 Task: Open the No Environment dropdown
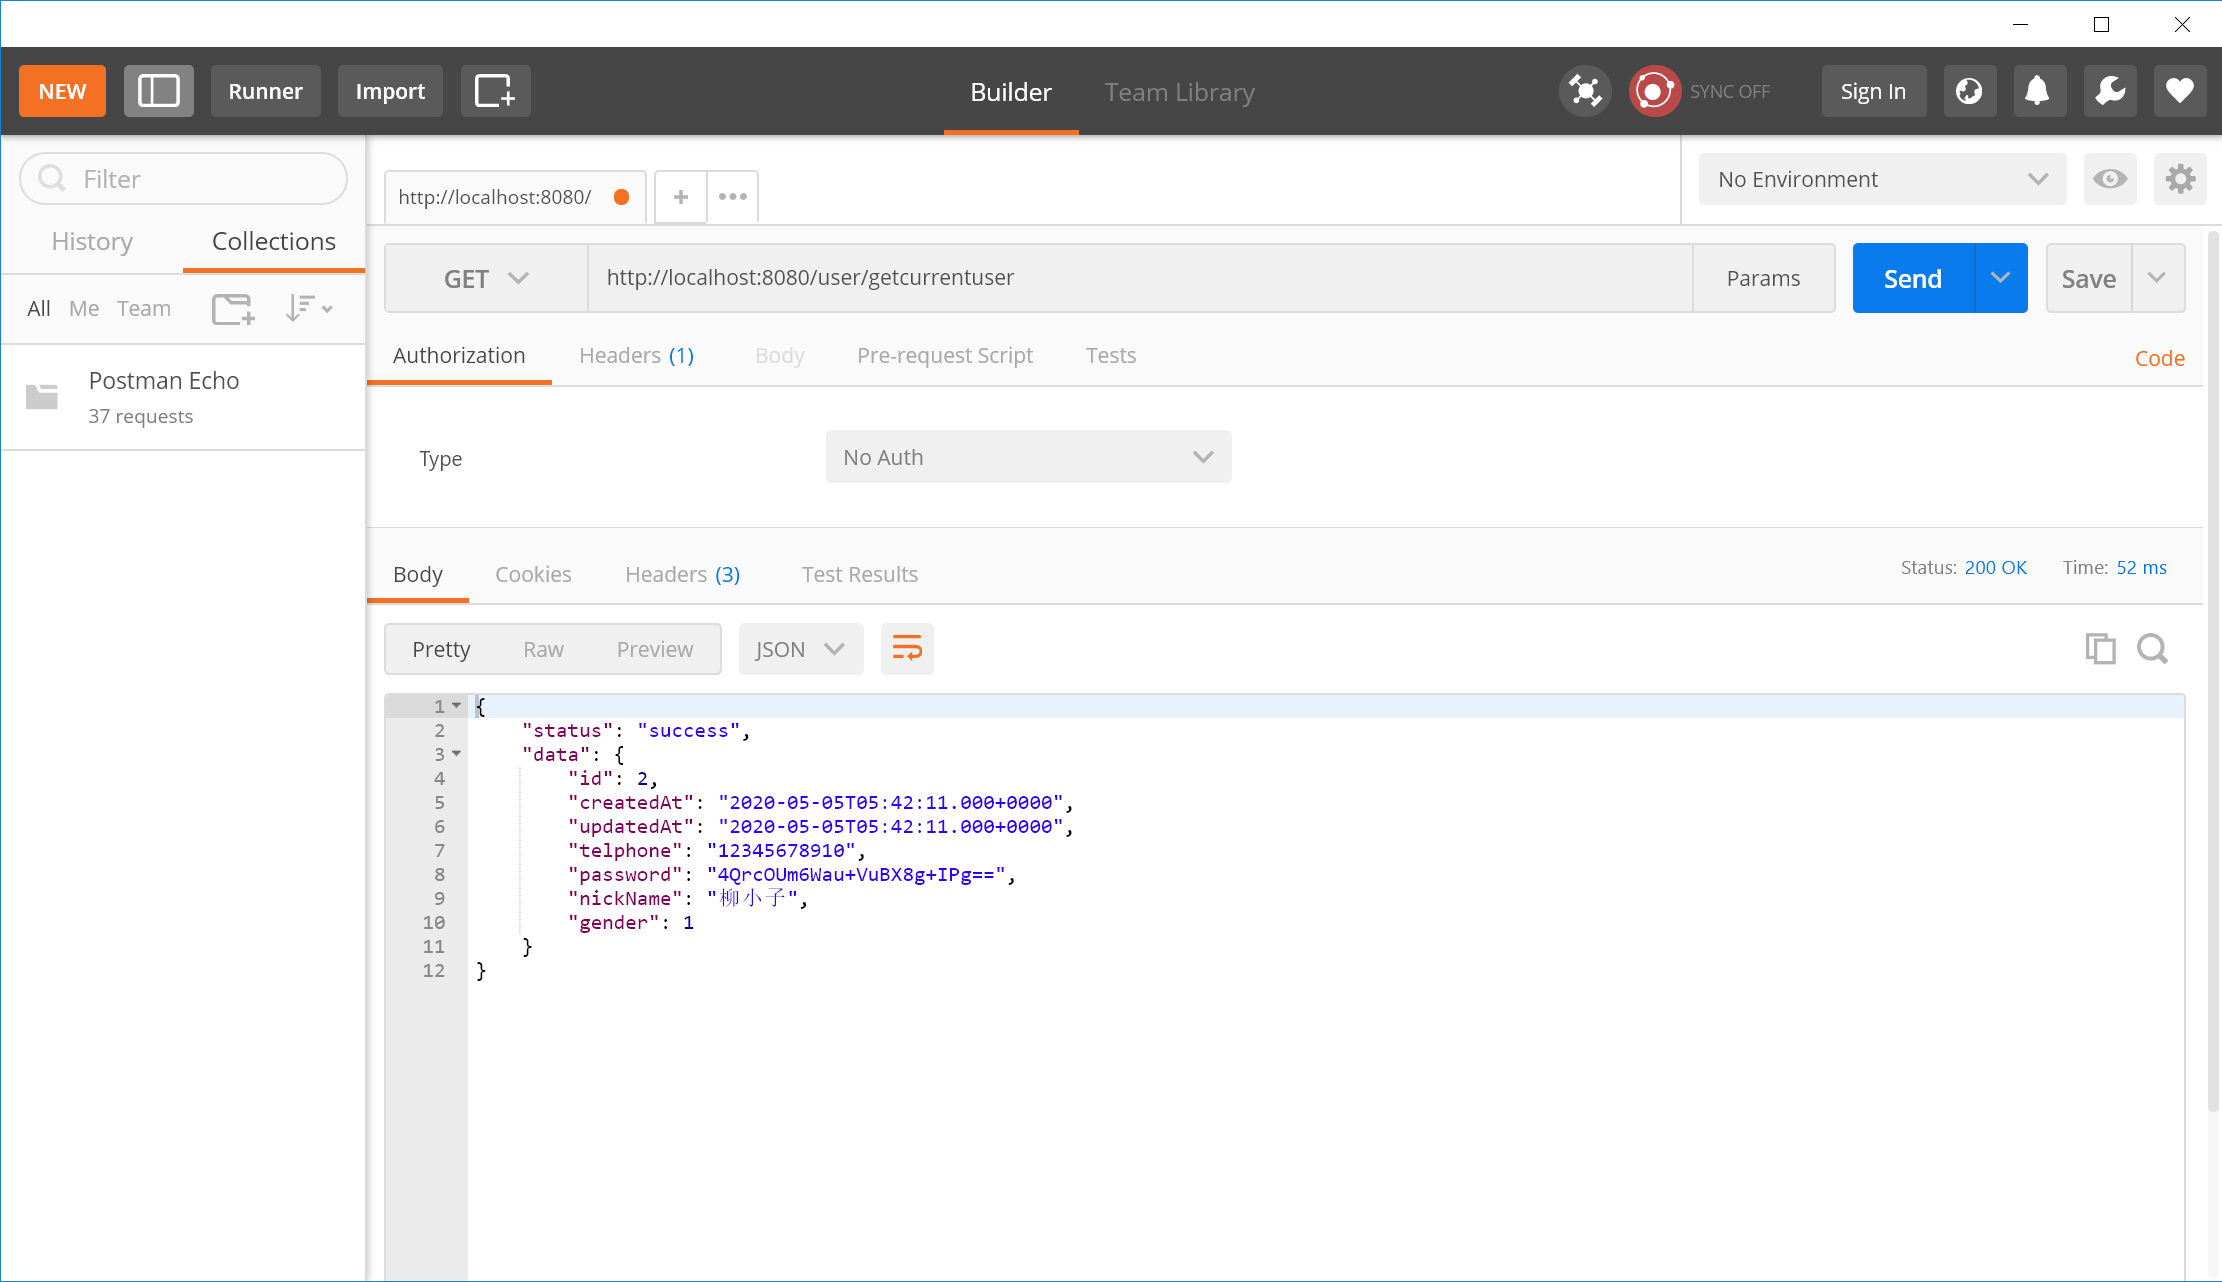(x=1882, y=179)
